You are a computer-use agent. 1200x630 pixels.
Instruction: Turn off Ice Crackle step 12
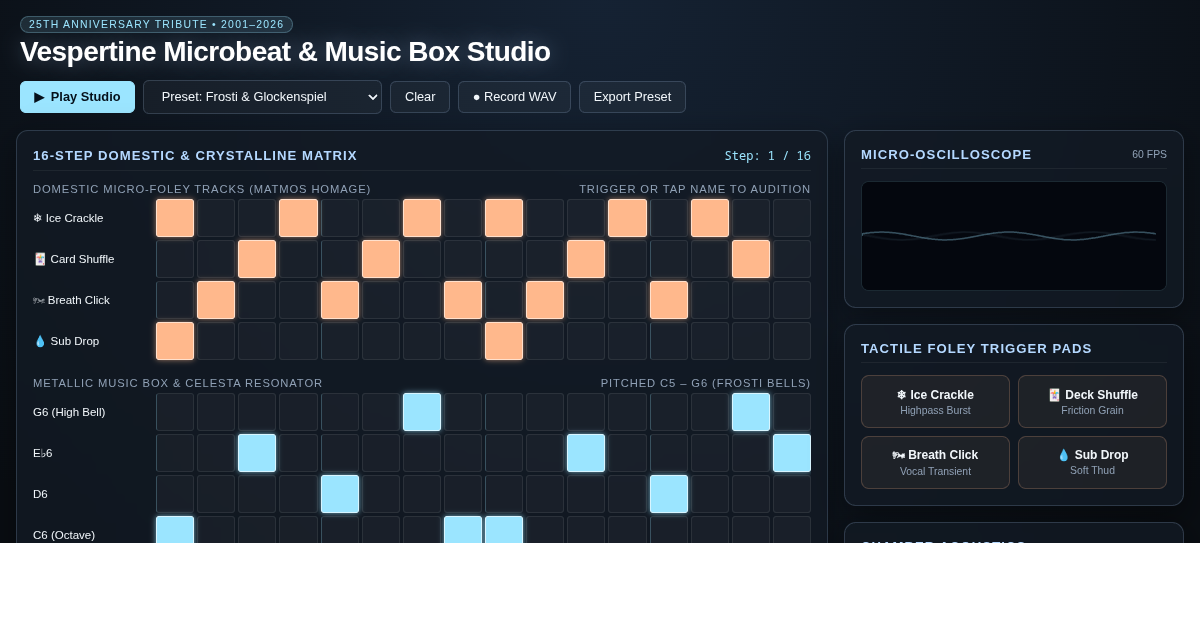click(x=627, y=218)
